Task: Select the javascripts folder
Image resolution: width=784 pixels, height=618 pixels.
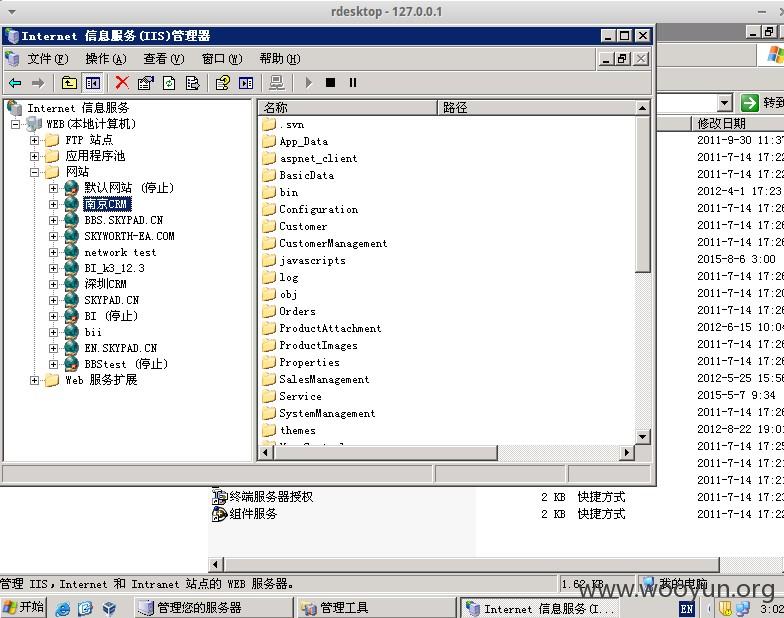Action: pyautogui.click(x=312, y=261)
